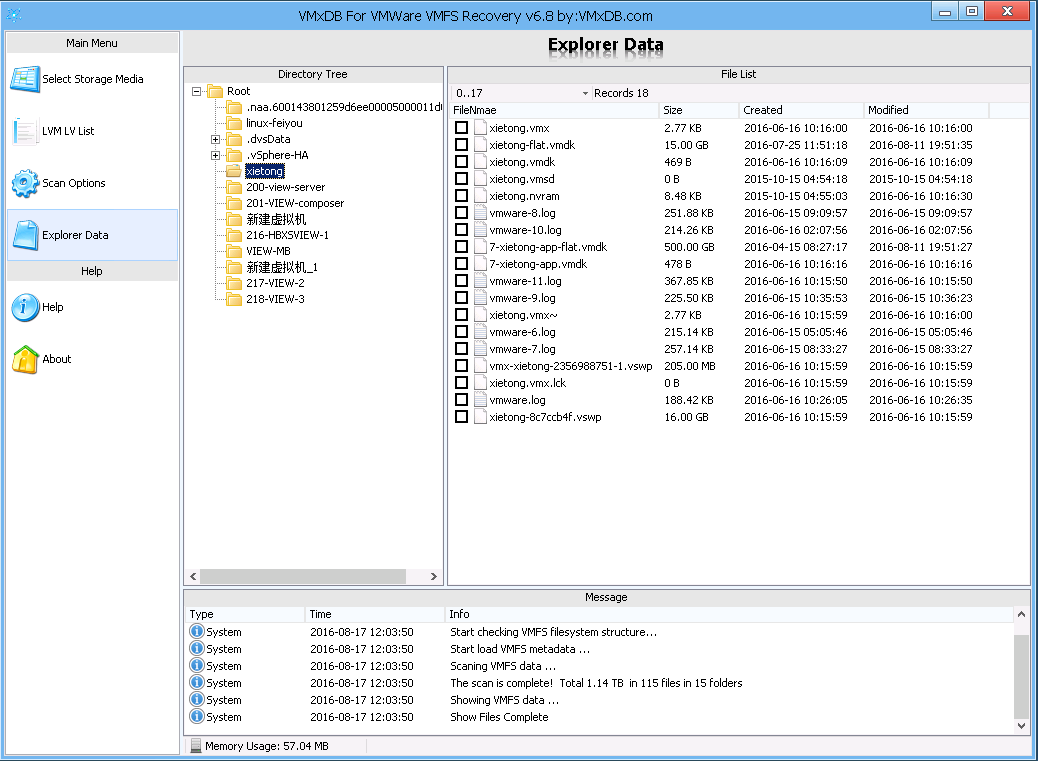Click down arrow of message scrollbar
1038x761 pixels.
coord(1021,726)
